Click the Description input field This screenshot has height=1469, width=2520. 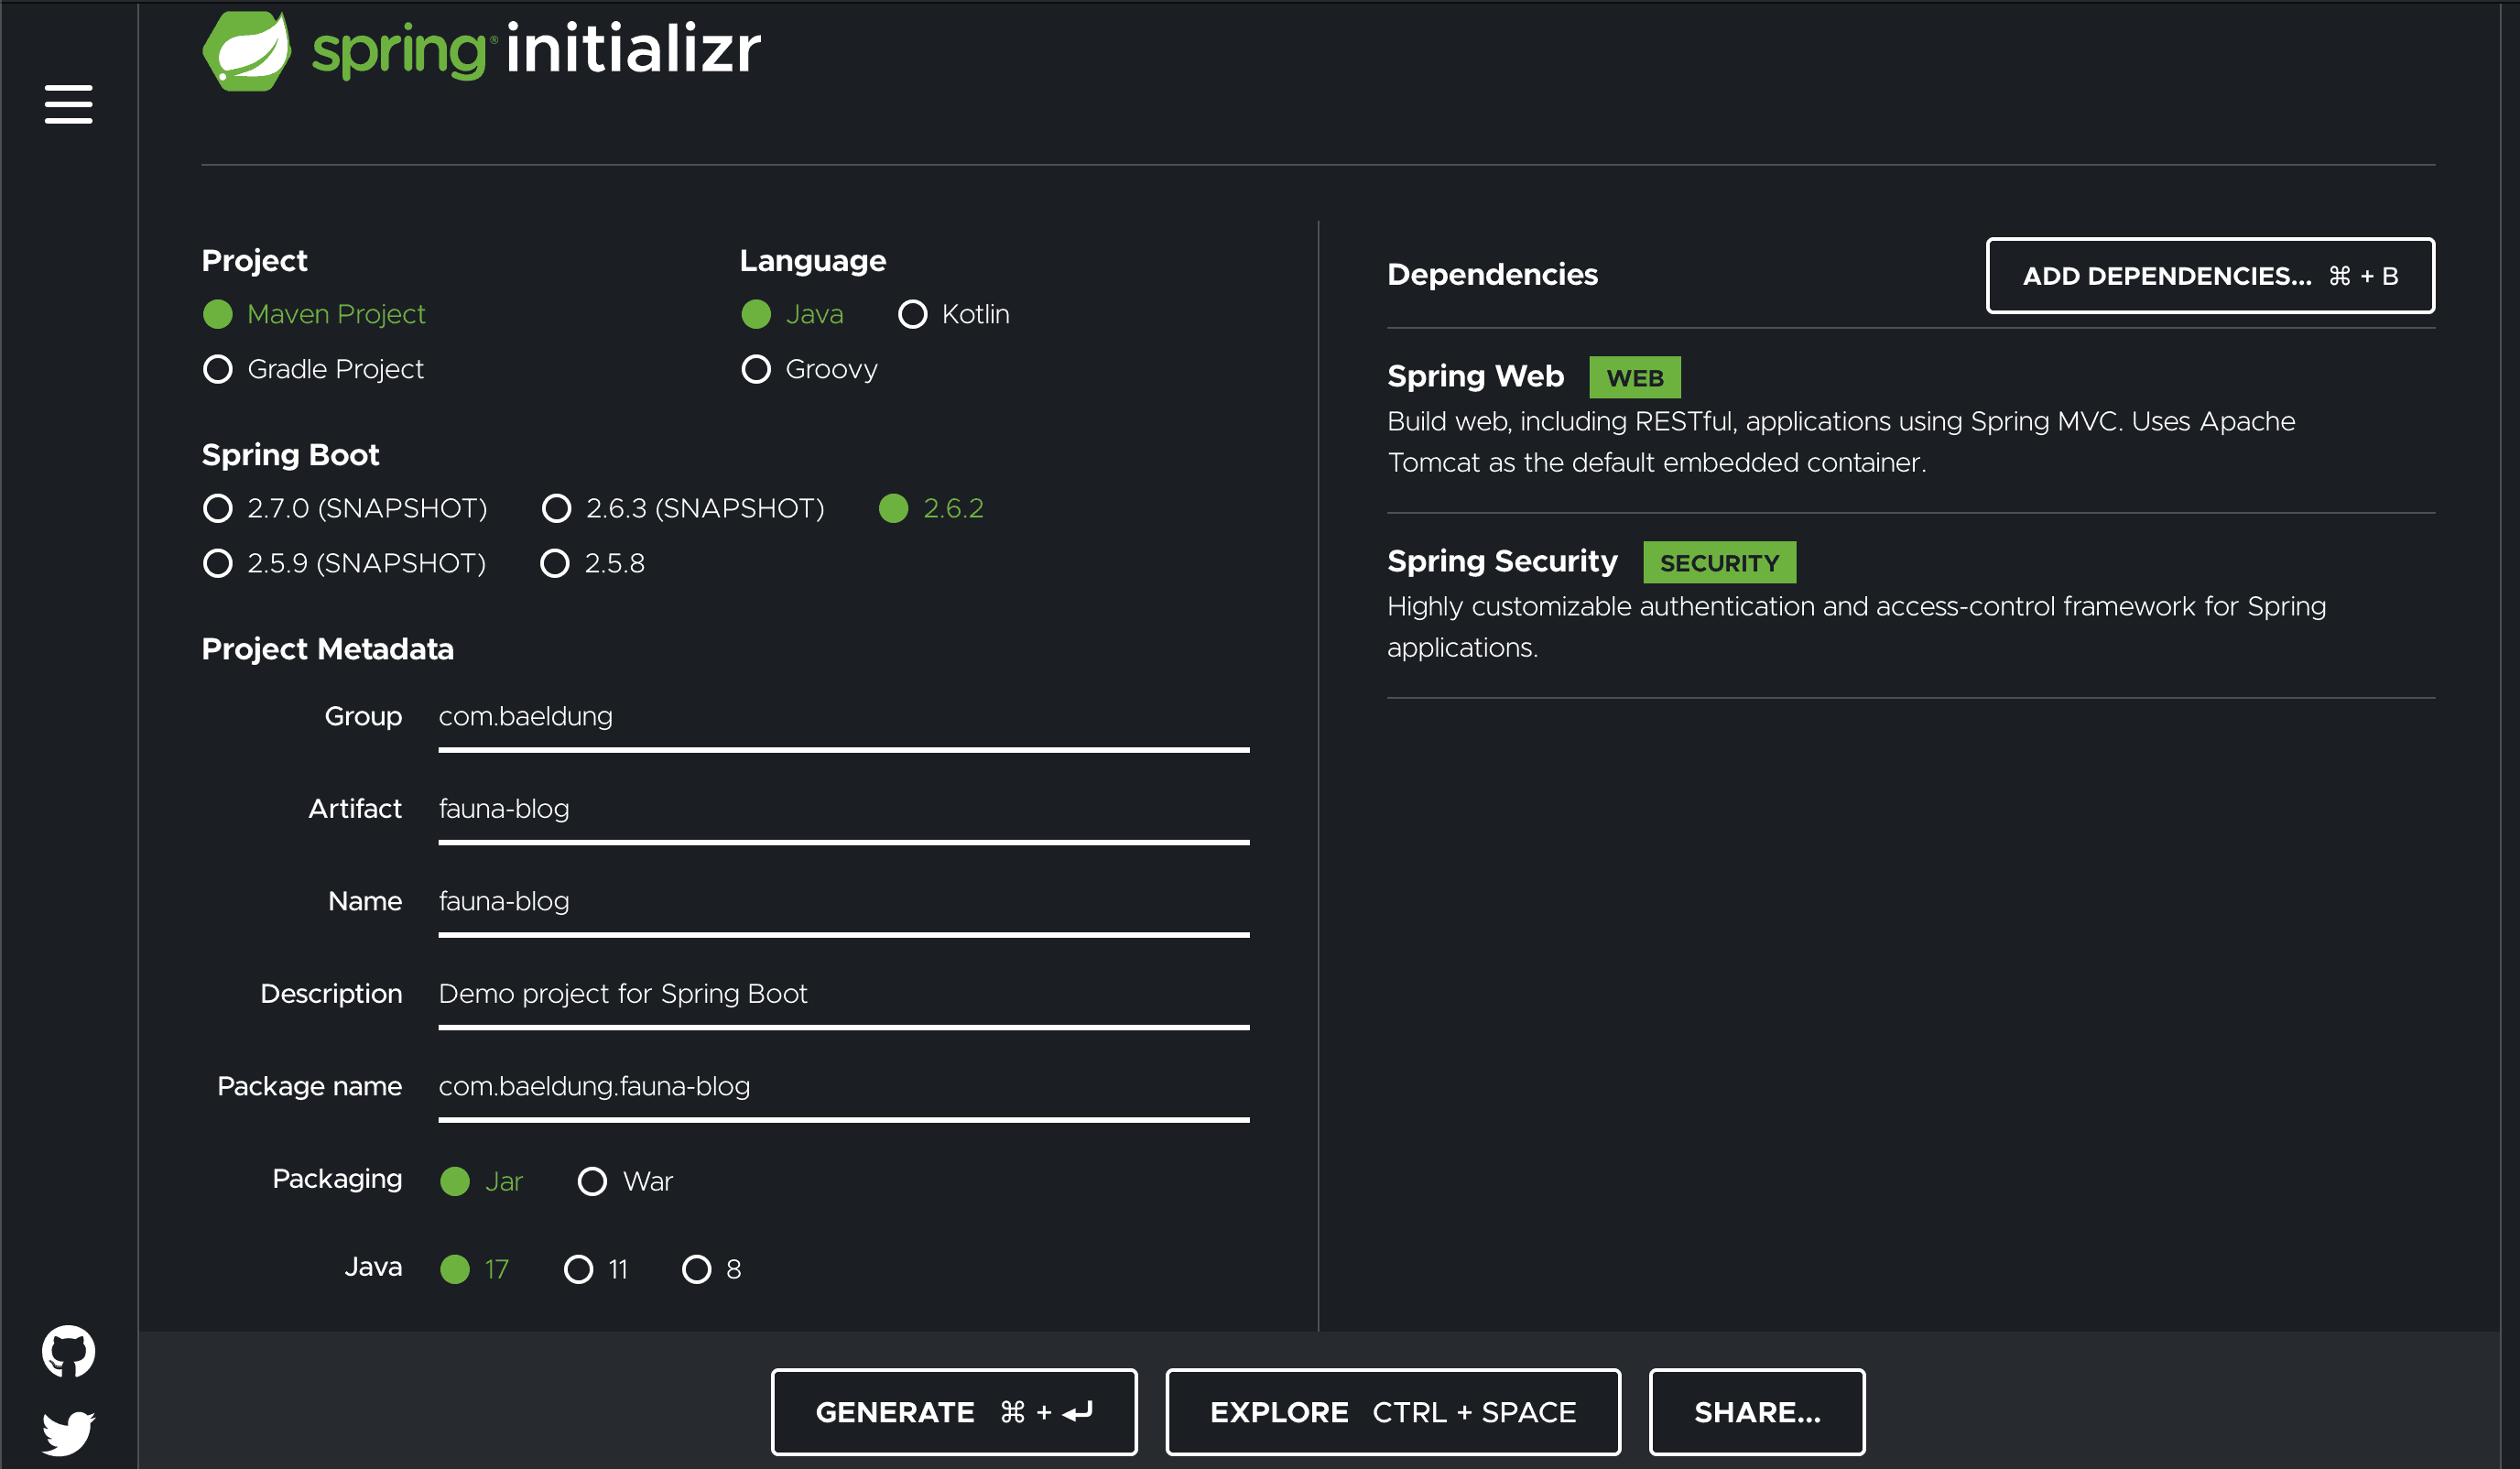[x=843, y=994]
